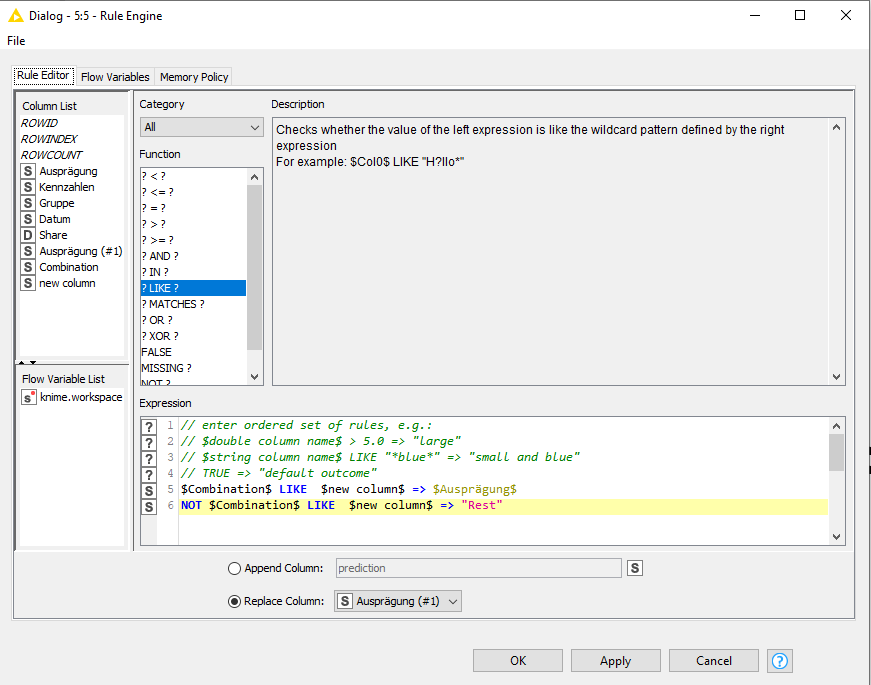
Task: Select ROWID in the Column List
Action: [39, 123]
